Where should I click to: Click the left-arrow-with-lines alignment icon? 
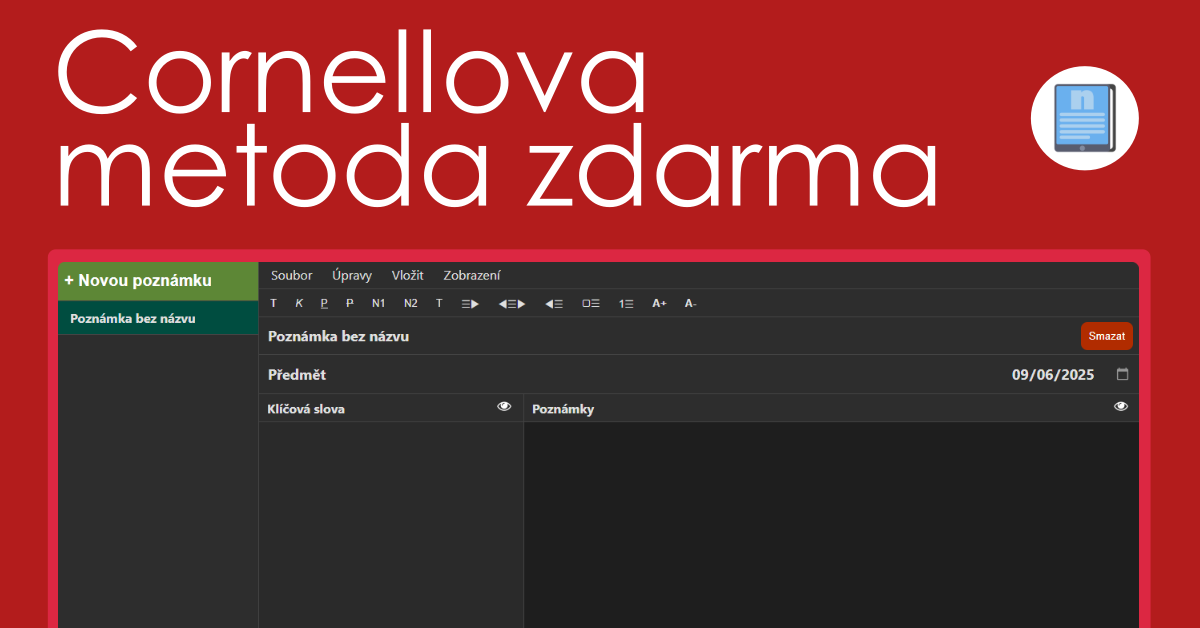(554, 303)
